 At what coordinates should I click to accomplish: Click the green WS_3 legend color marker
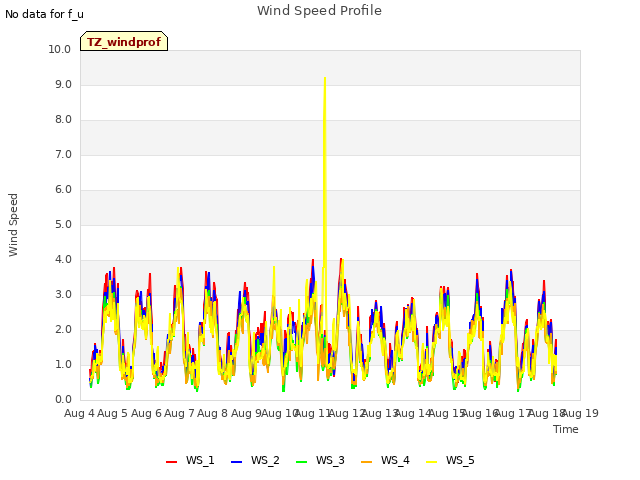click(x=301, y=462)
